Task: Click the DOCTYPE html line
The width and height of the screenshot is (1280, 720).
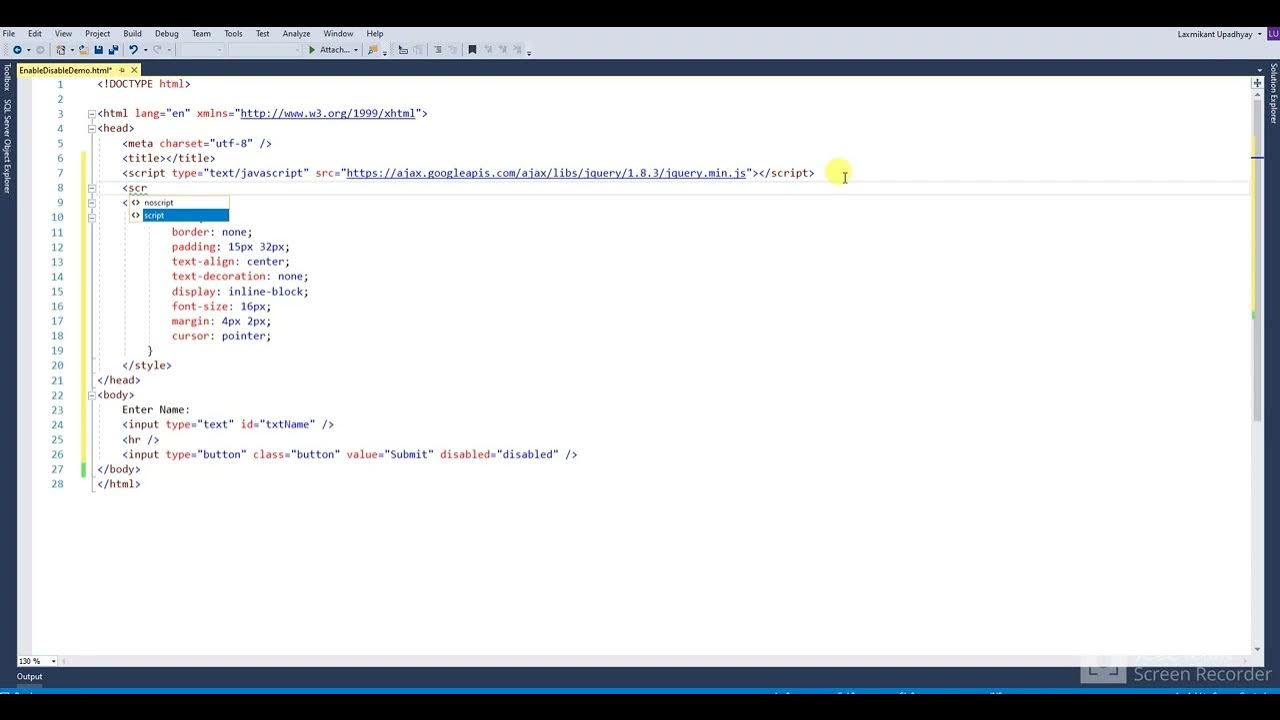Action: click(144, 84)
